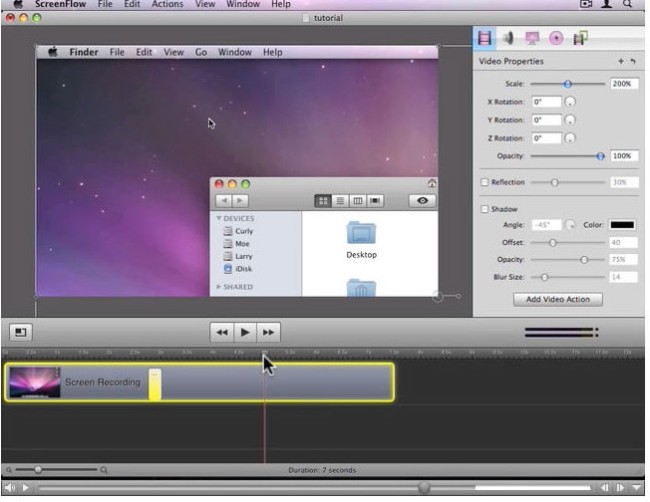
Task: Click the X Rotation value field
Action: click(546, 102)
